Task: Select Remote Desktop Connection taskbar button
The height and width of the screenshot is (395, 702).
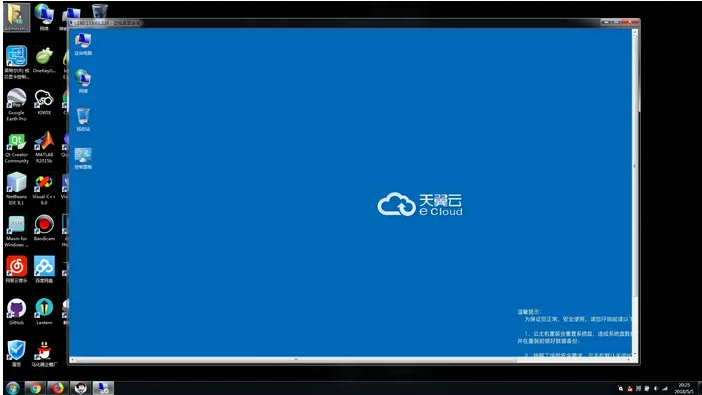Action: tap(103, 388)
